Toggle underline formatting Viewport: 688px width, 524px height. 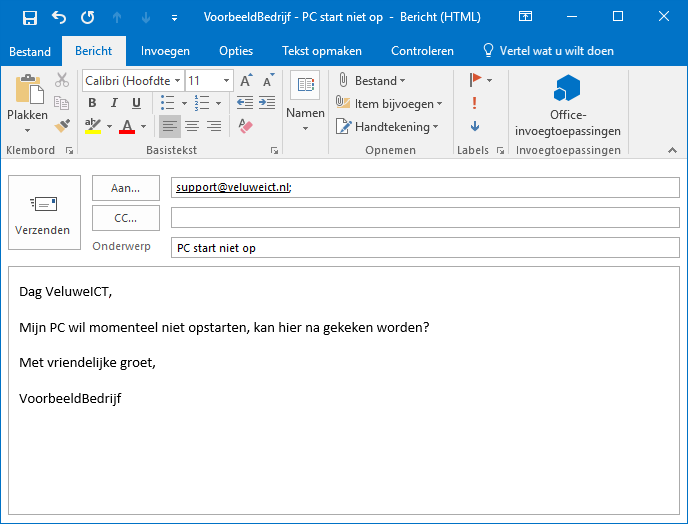click(136, 103)
